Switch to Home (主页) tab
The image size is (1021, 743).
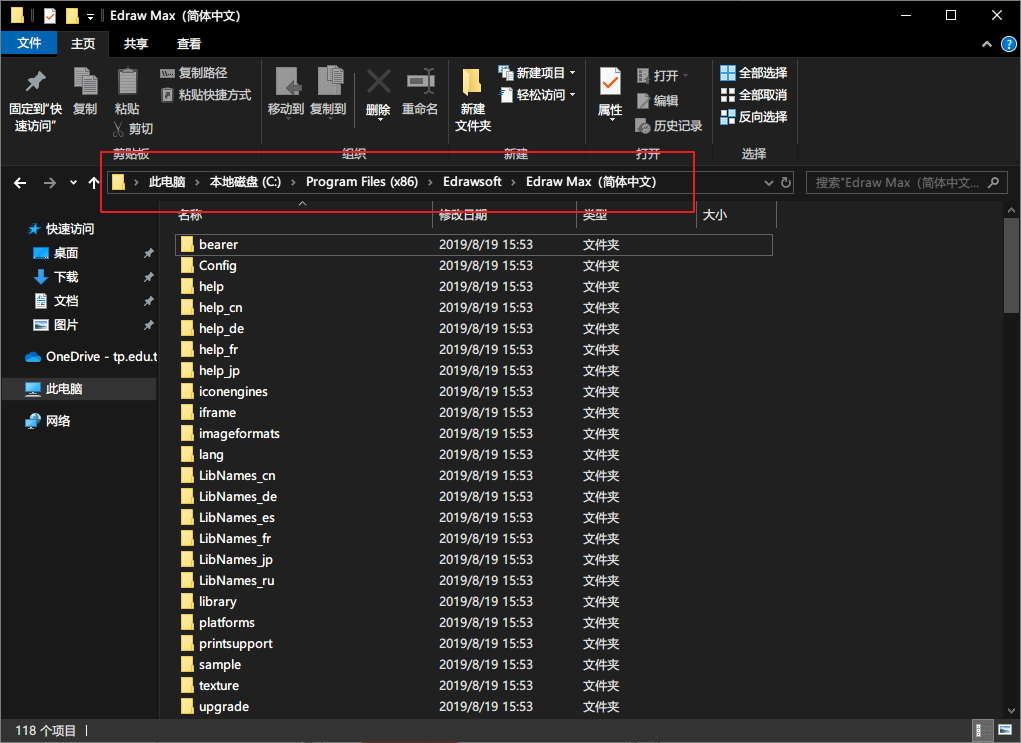click(x=83, y=44)
